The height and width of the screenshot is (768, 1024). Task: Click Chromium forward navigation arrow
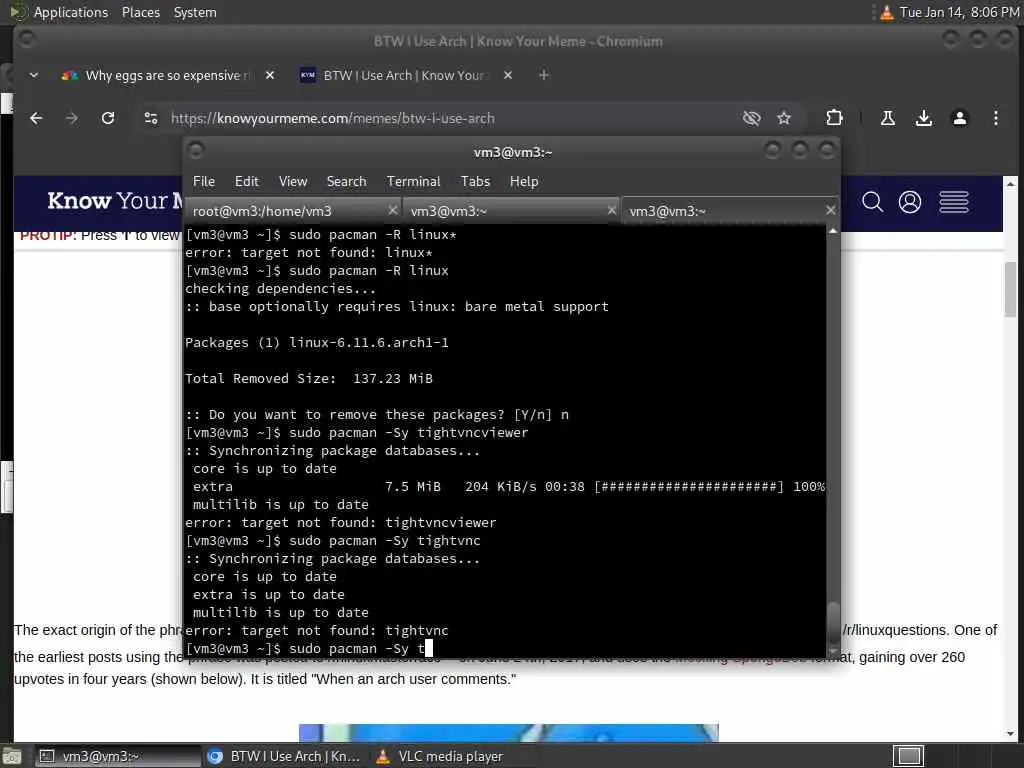(72, 118)
